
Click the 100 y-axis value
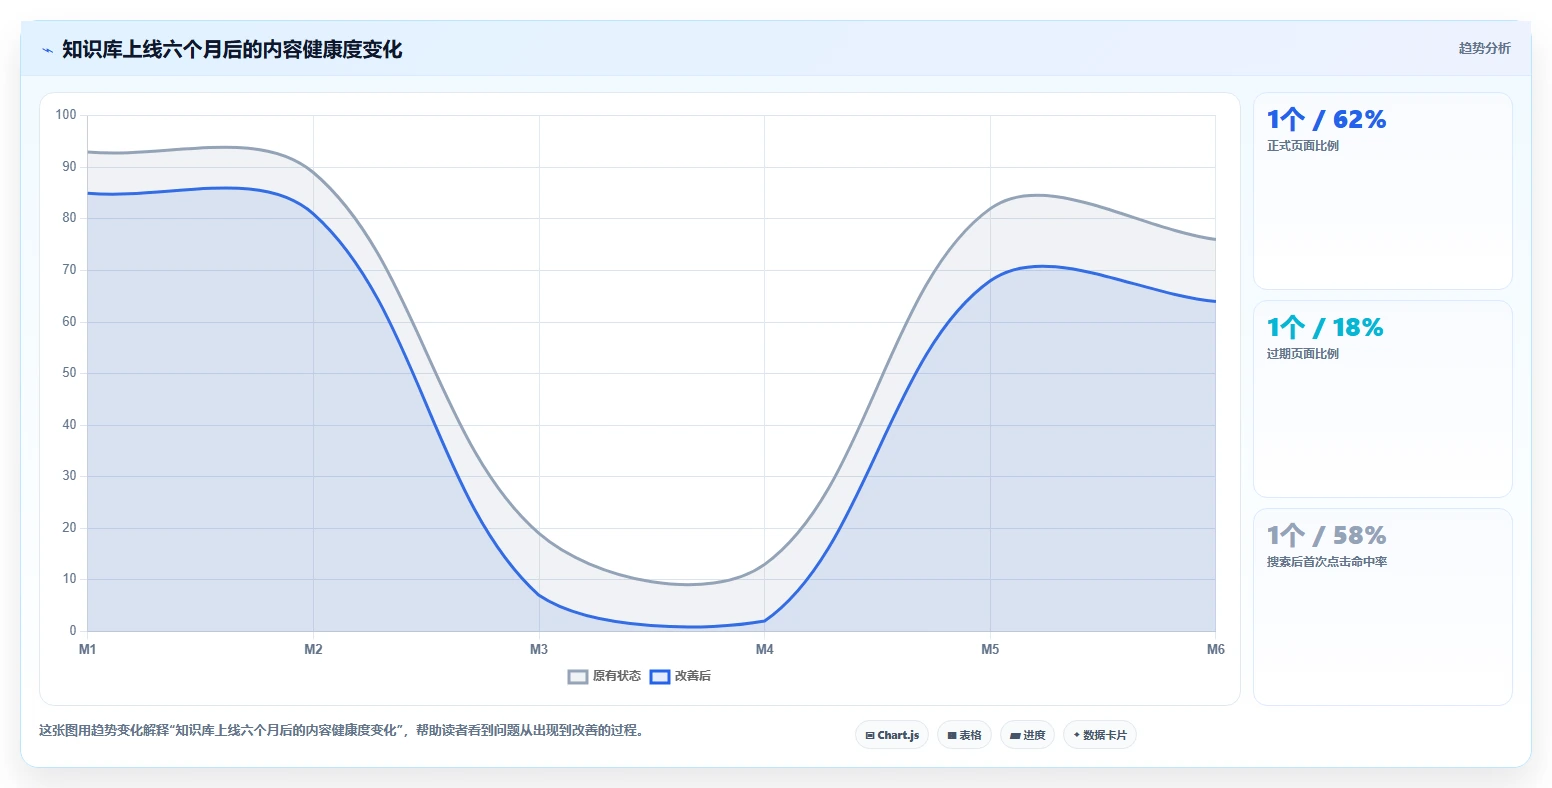66,115
